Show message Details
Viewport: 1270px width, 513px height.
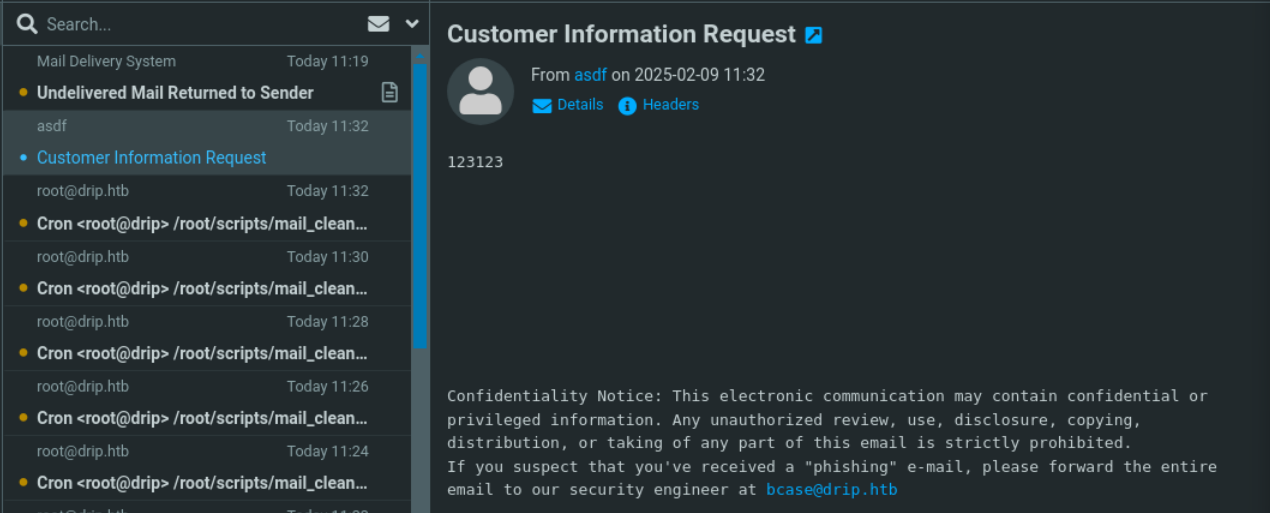580,105
